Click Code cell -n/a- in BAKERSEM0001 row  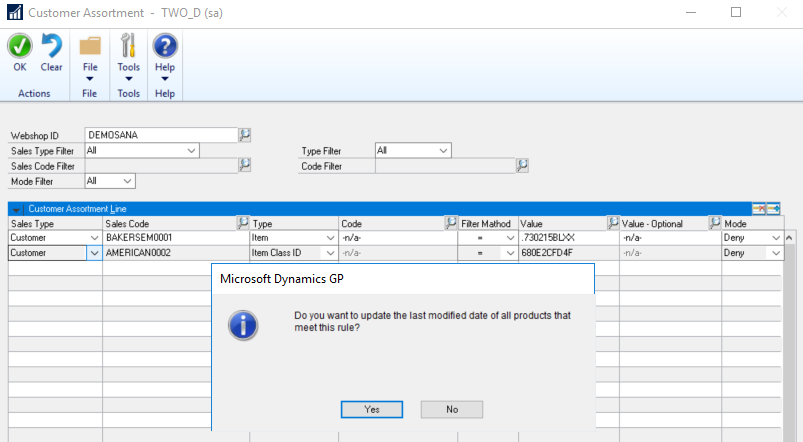point(397,238)
